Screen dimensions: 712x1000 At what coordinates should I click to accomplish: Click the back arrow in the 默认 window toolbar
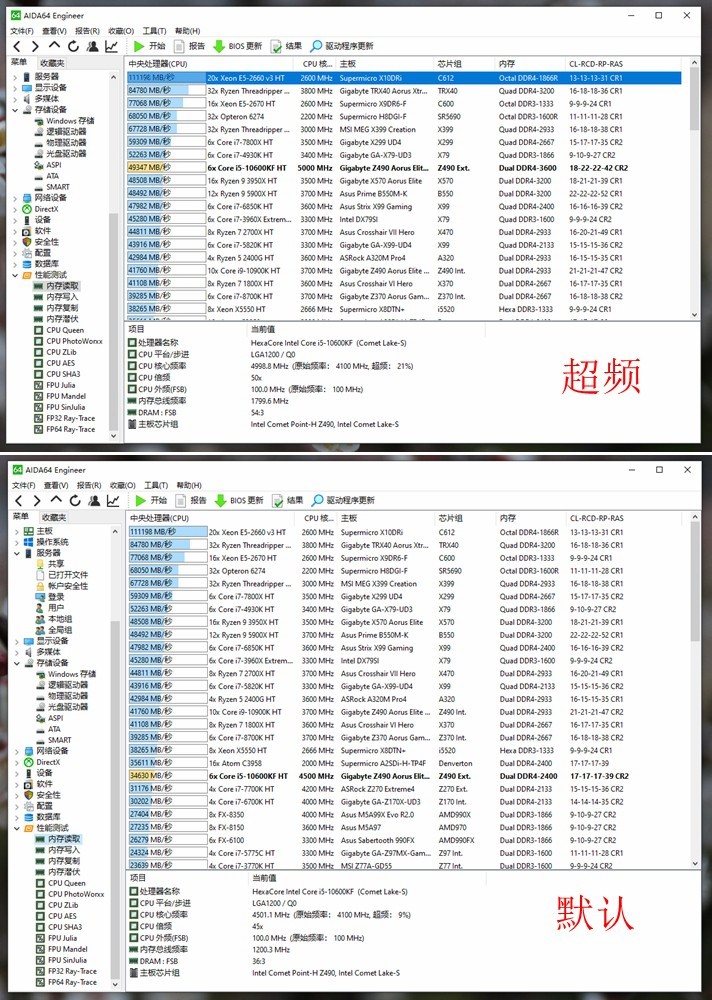click(x=19, y=501)
